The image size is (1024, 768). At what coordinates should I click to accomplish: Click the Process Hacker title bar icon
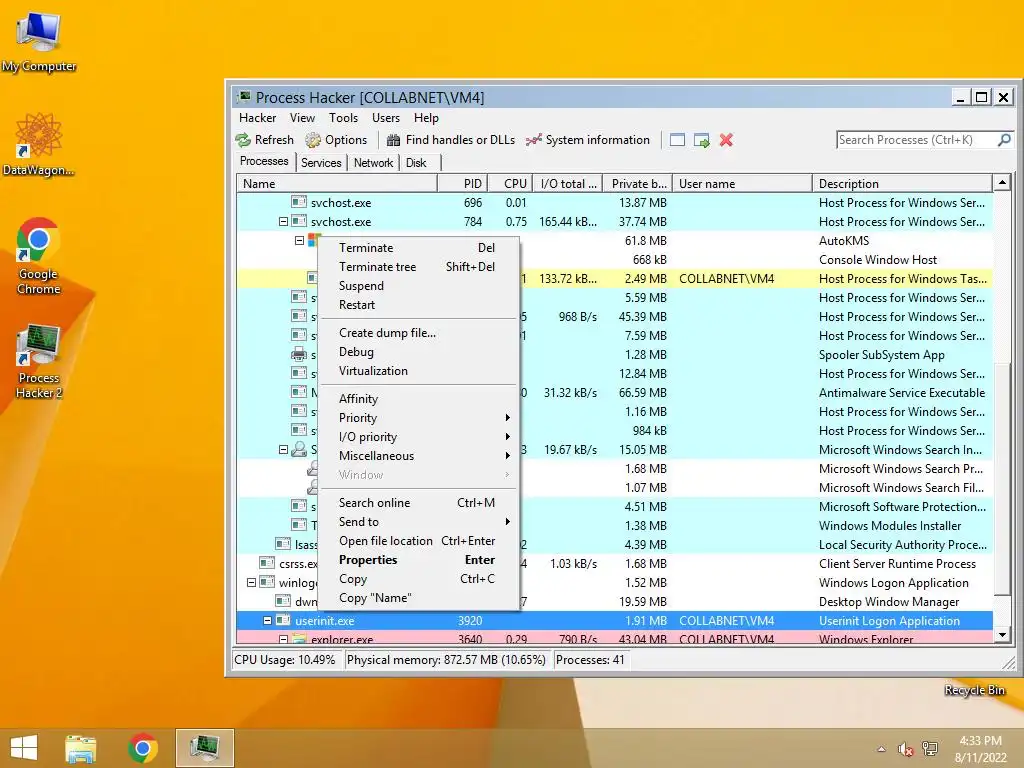point(244,97)
